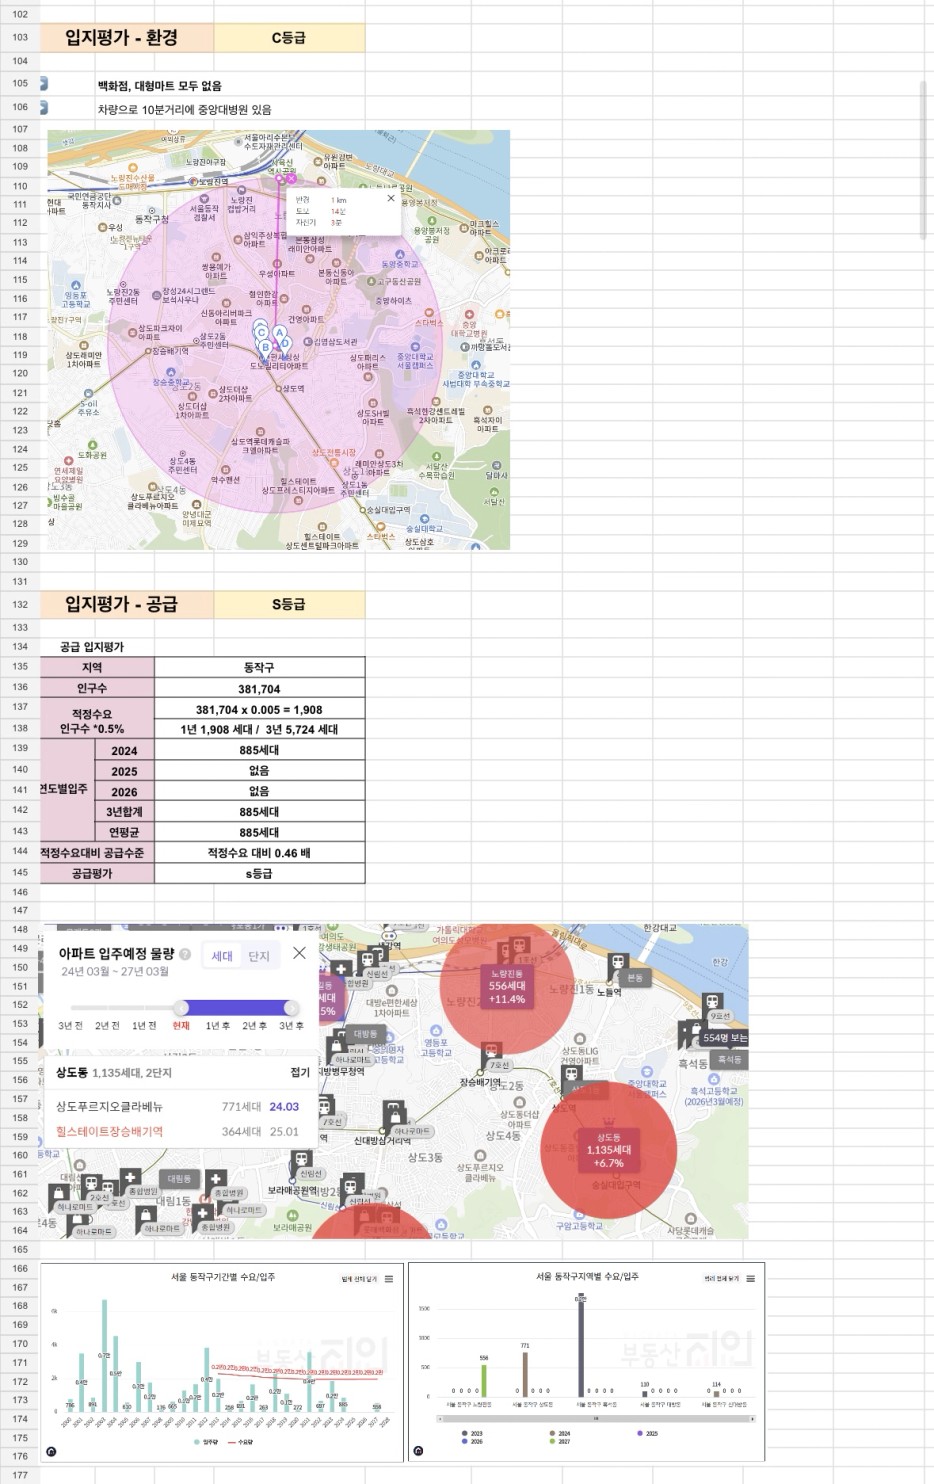
Task: Select the 차량으로 10분거리에 중앙대병원 있음 cell
Action: coord(184,109)
